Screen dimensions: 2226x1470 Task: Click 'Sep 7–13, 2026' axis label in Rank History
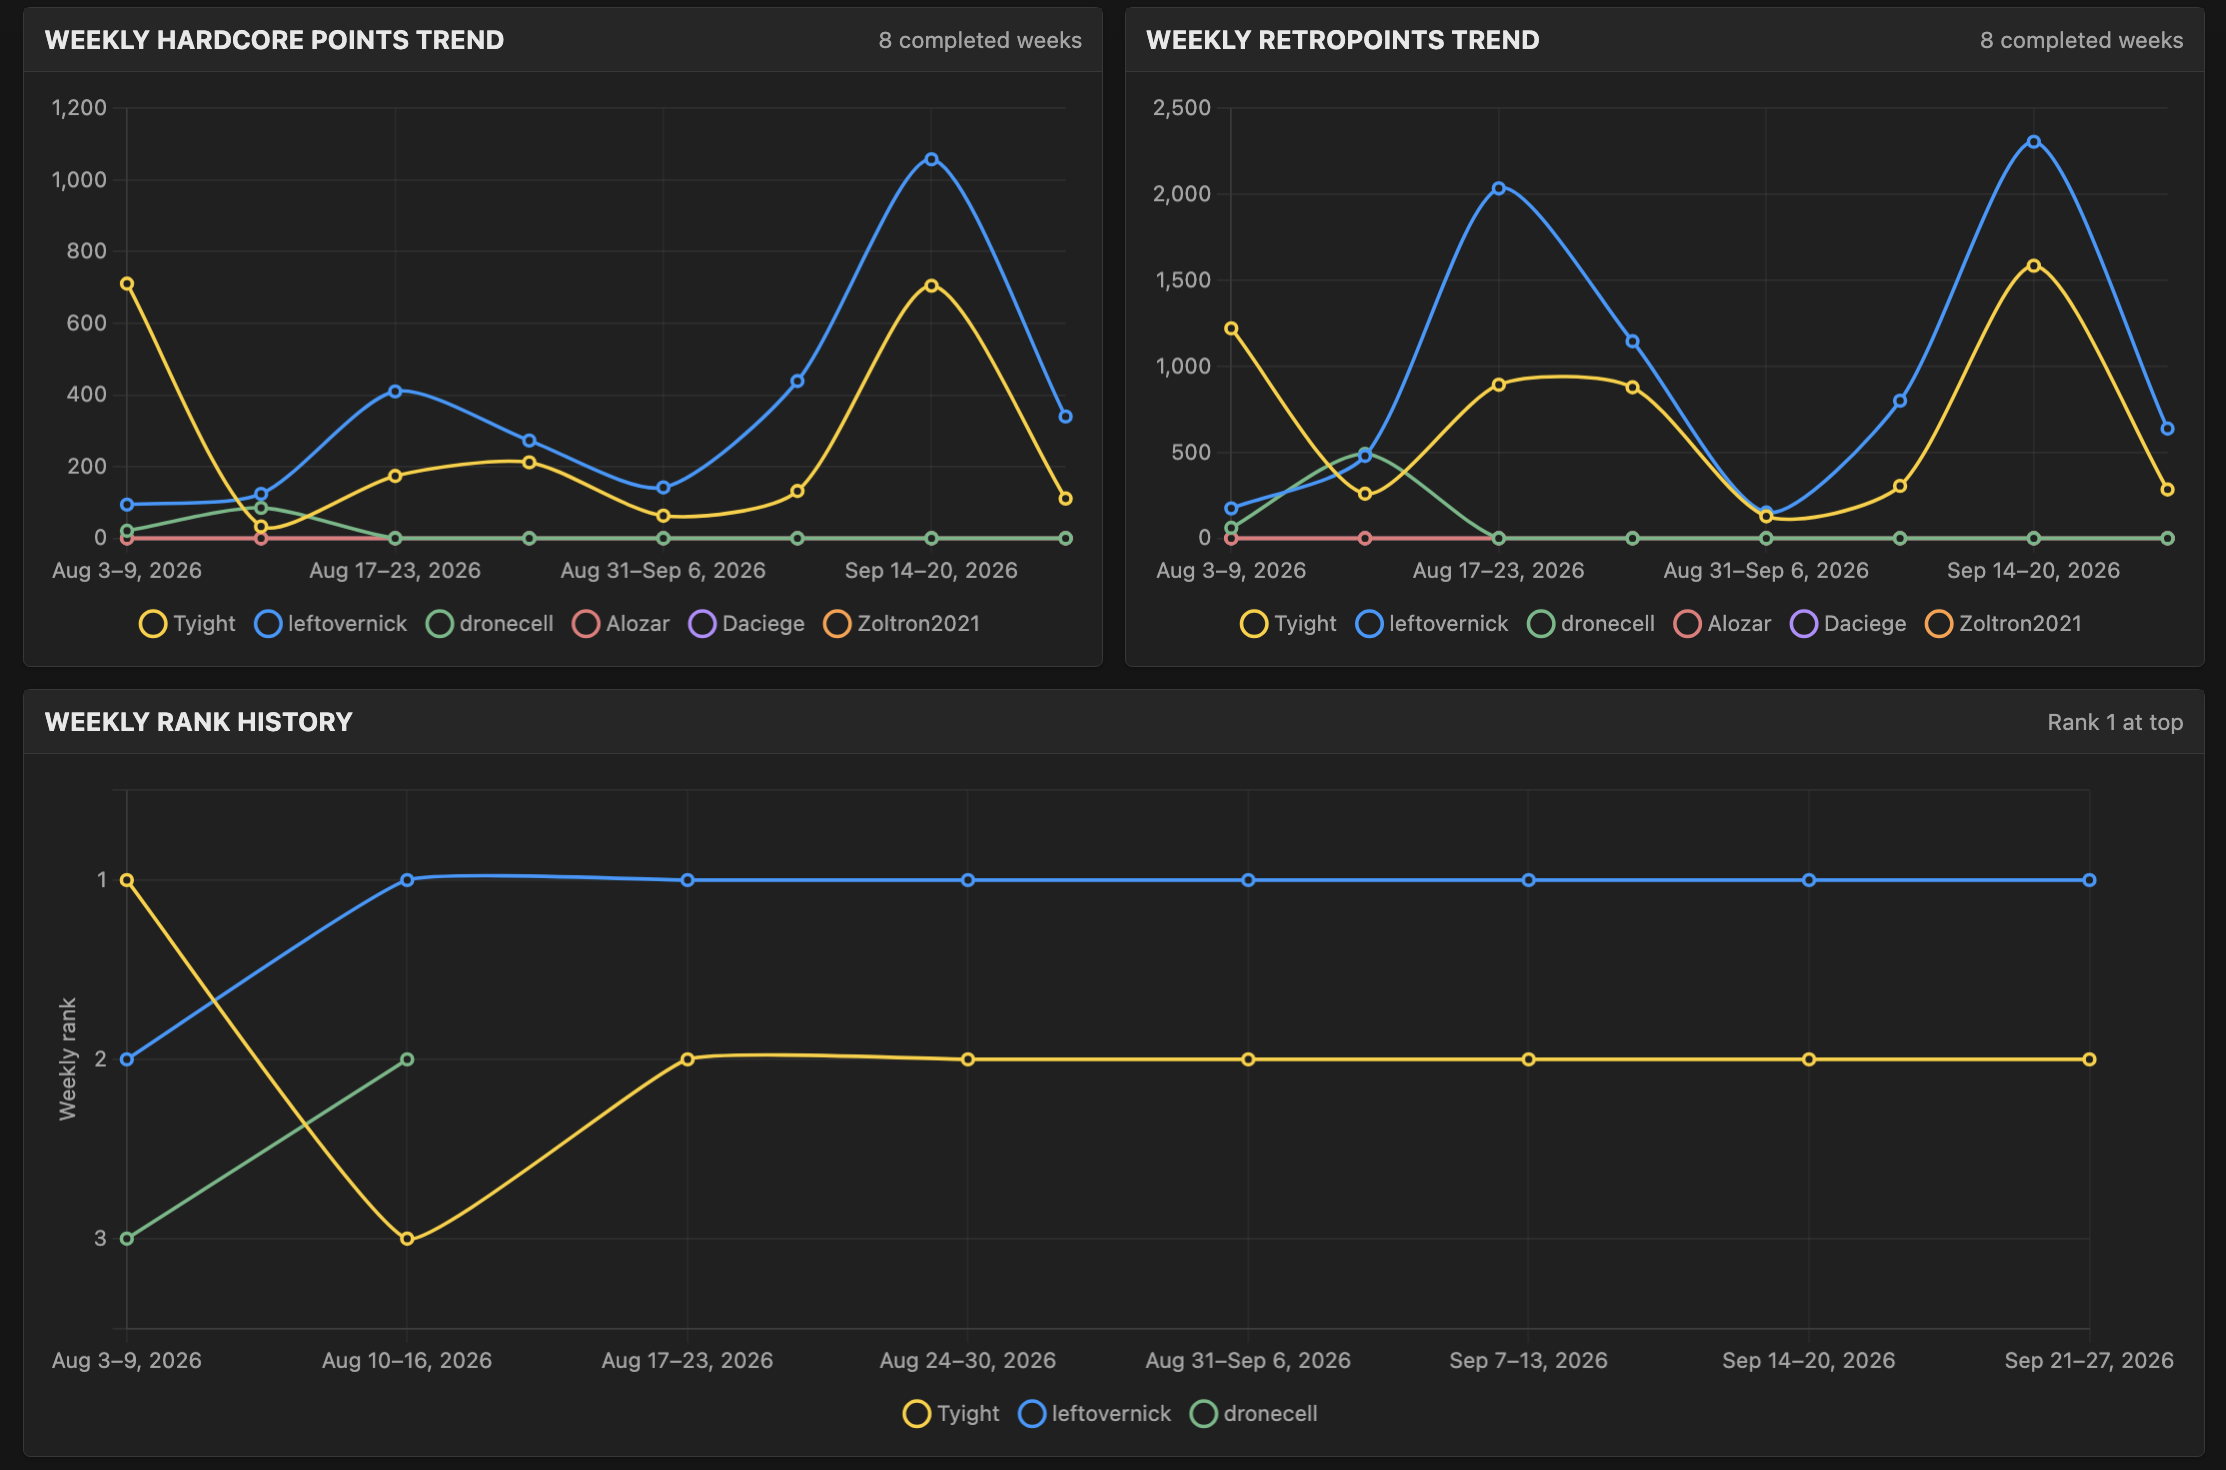1528,1360
